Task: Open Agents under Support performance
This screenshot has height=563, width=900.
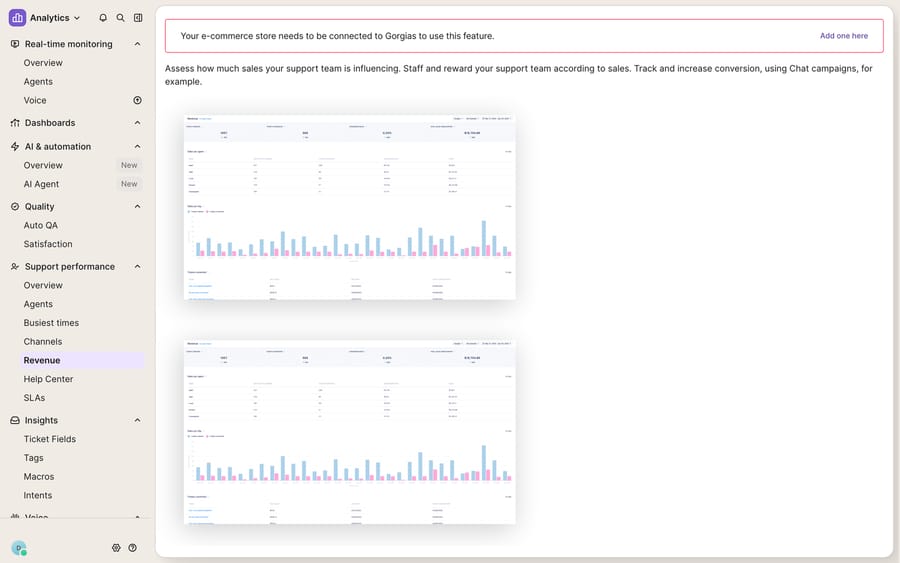Action: [x=38, y=304]
